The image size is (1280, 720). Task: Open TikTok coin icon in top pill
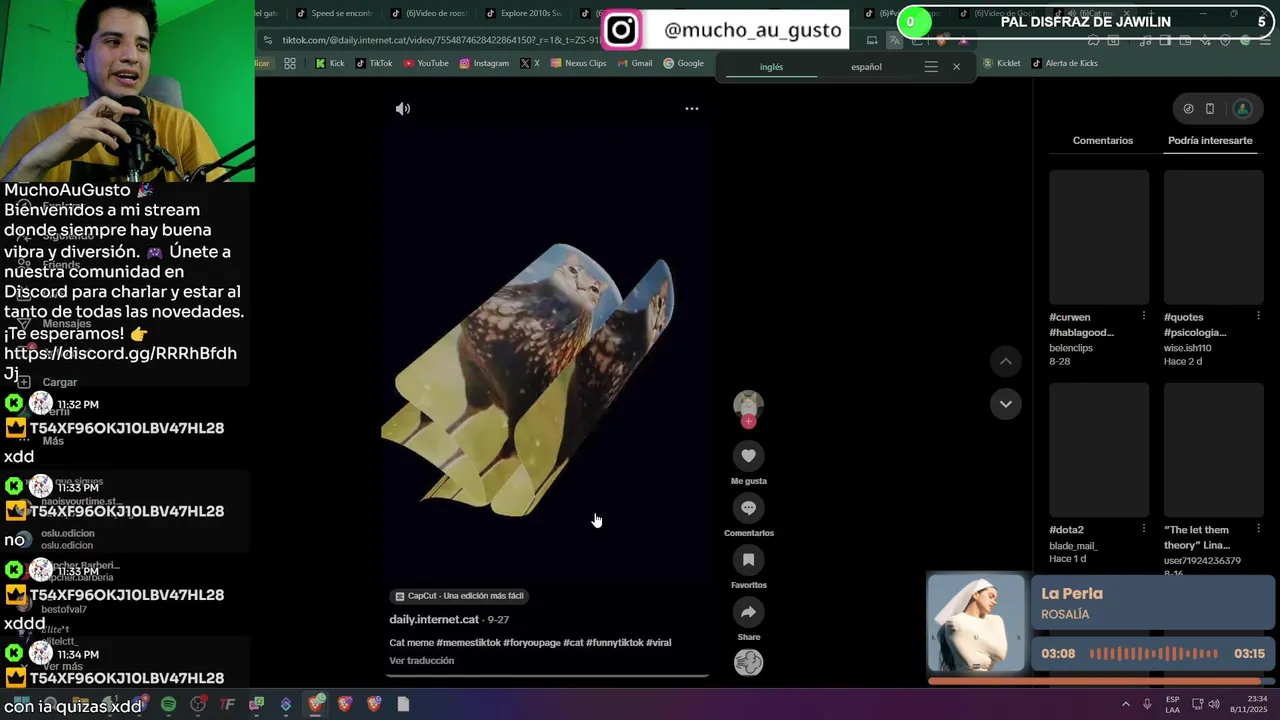click(1188, 109)
